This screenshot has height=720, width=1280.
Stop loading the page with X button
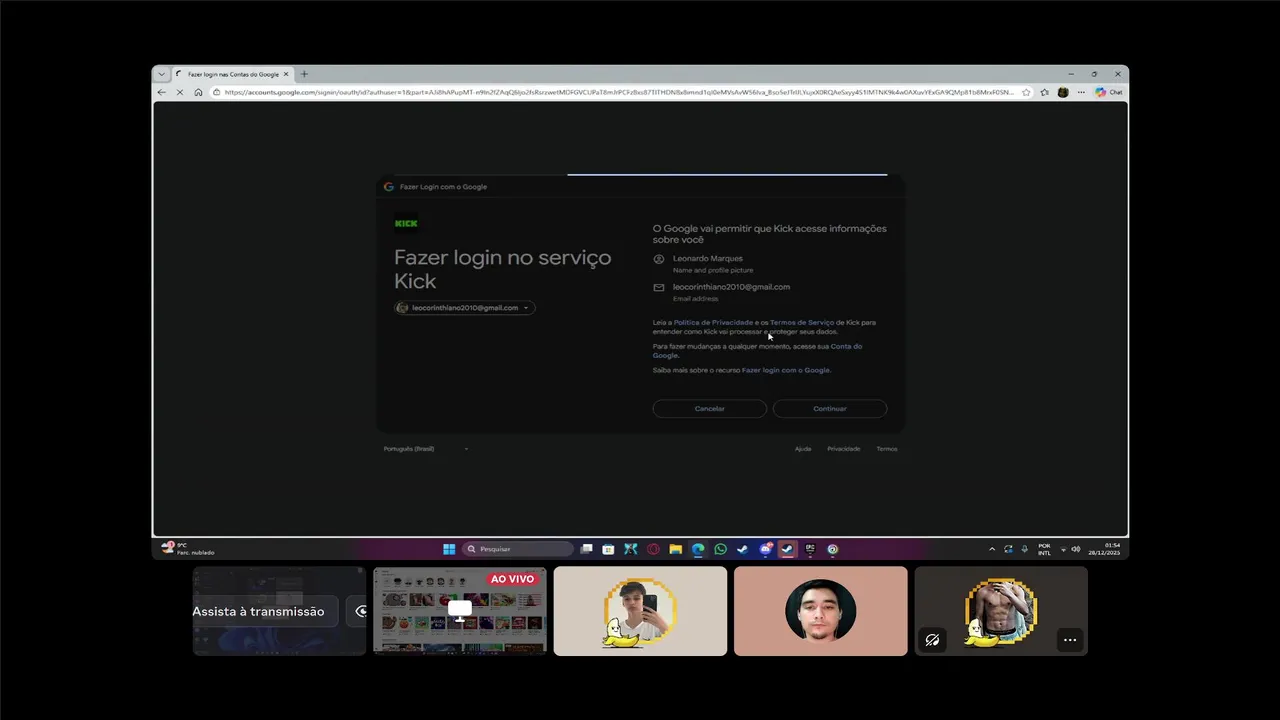click(180, 92)
